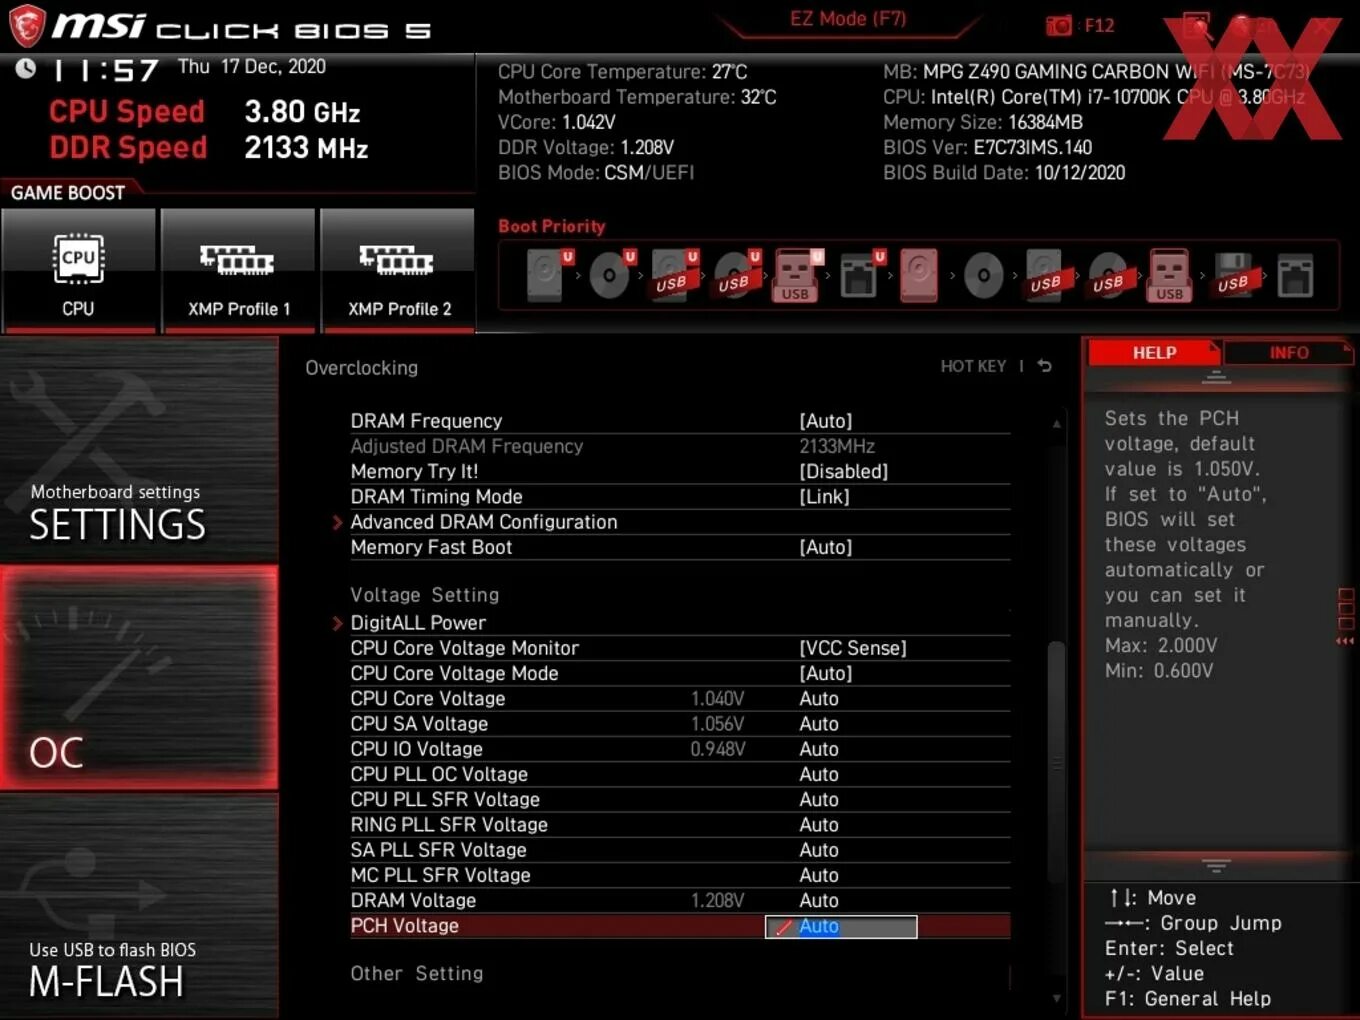Select the MC PLL SFR Voltage Auto value

point(819,875)
